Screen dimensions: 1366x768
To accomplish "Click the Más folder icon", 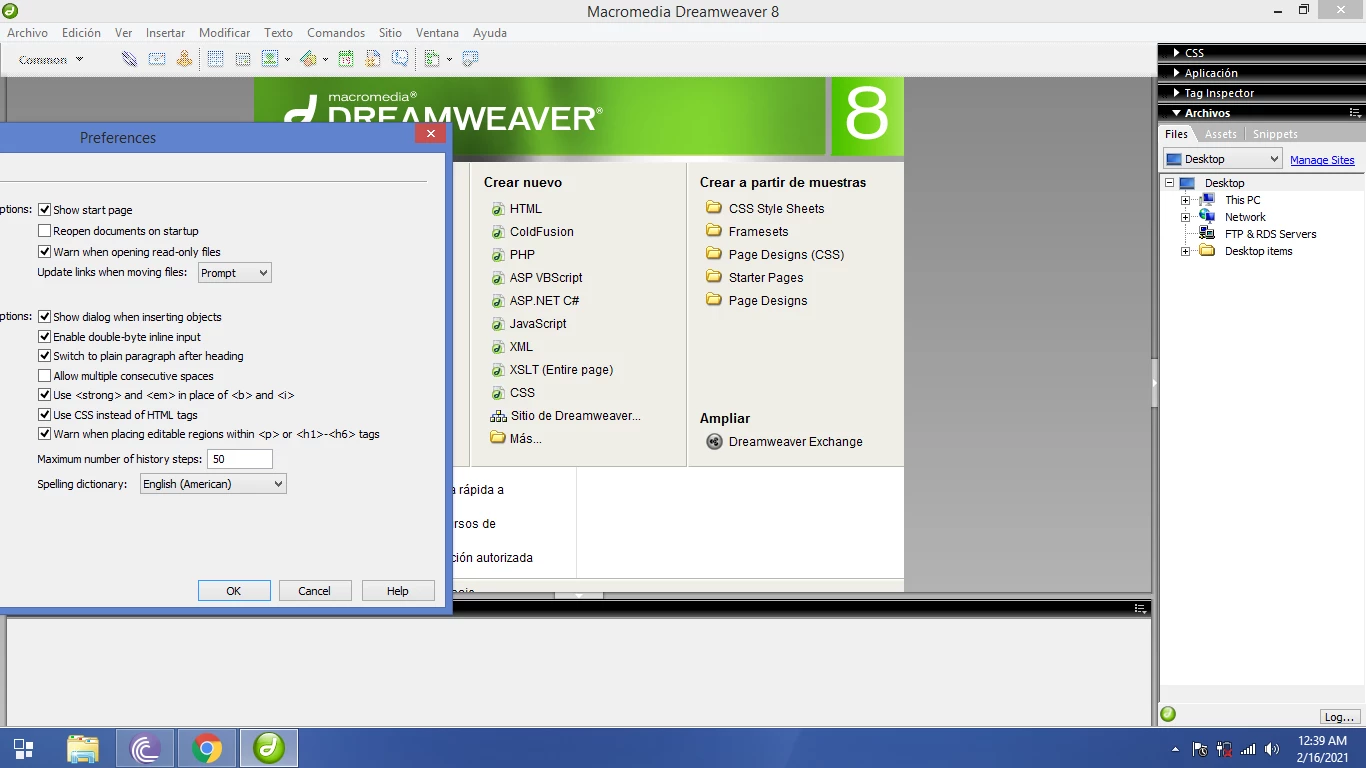I will tap(498, 438).
